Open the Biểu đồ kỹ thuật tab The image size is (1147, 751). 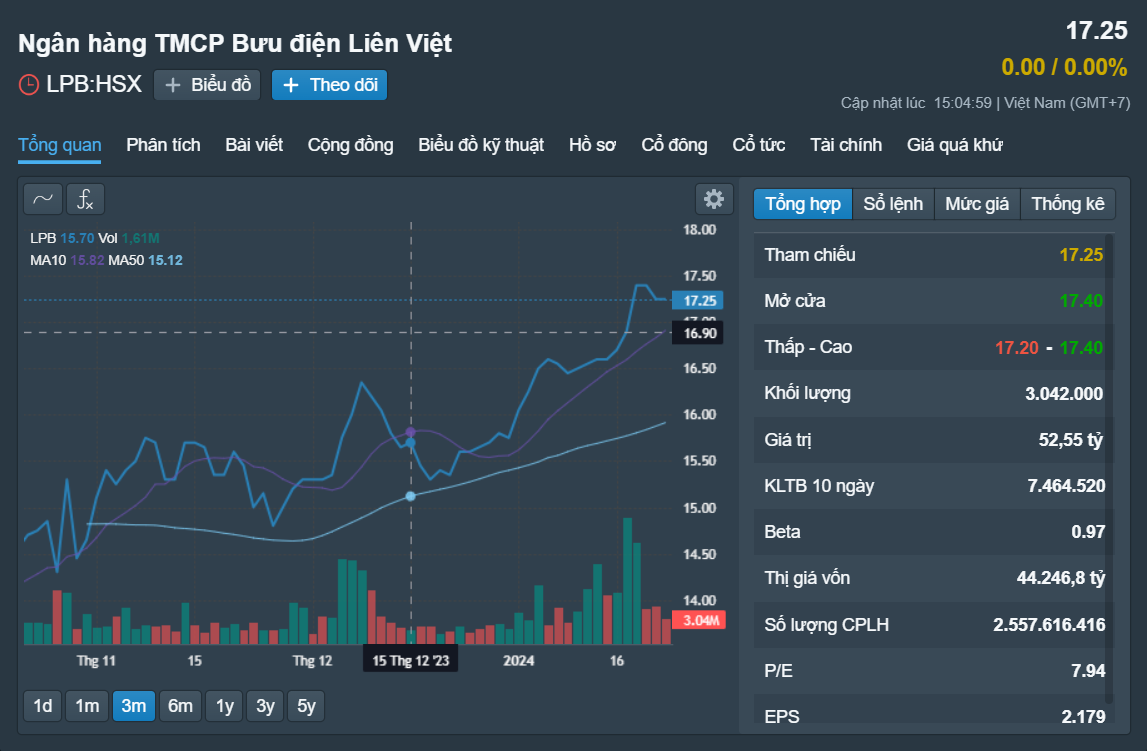[x=481, y=145]
